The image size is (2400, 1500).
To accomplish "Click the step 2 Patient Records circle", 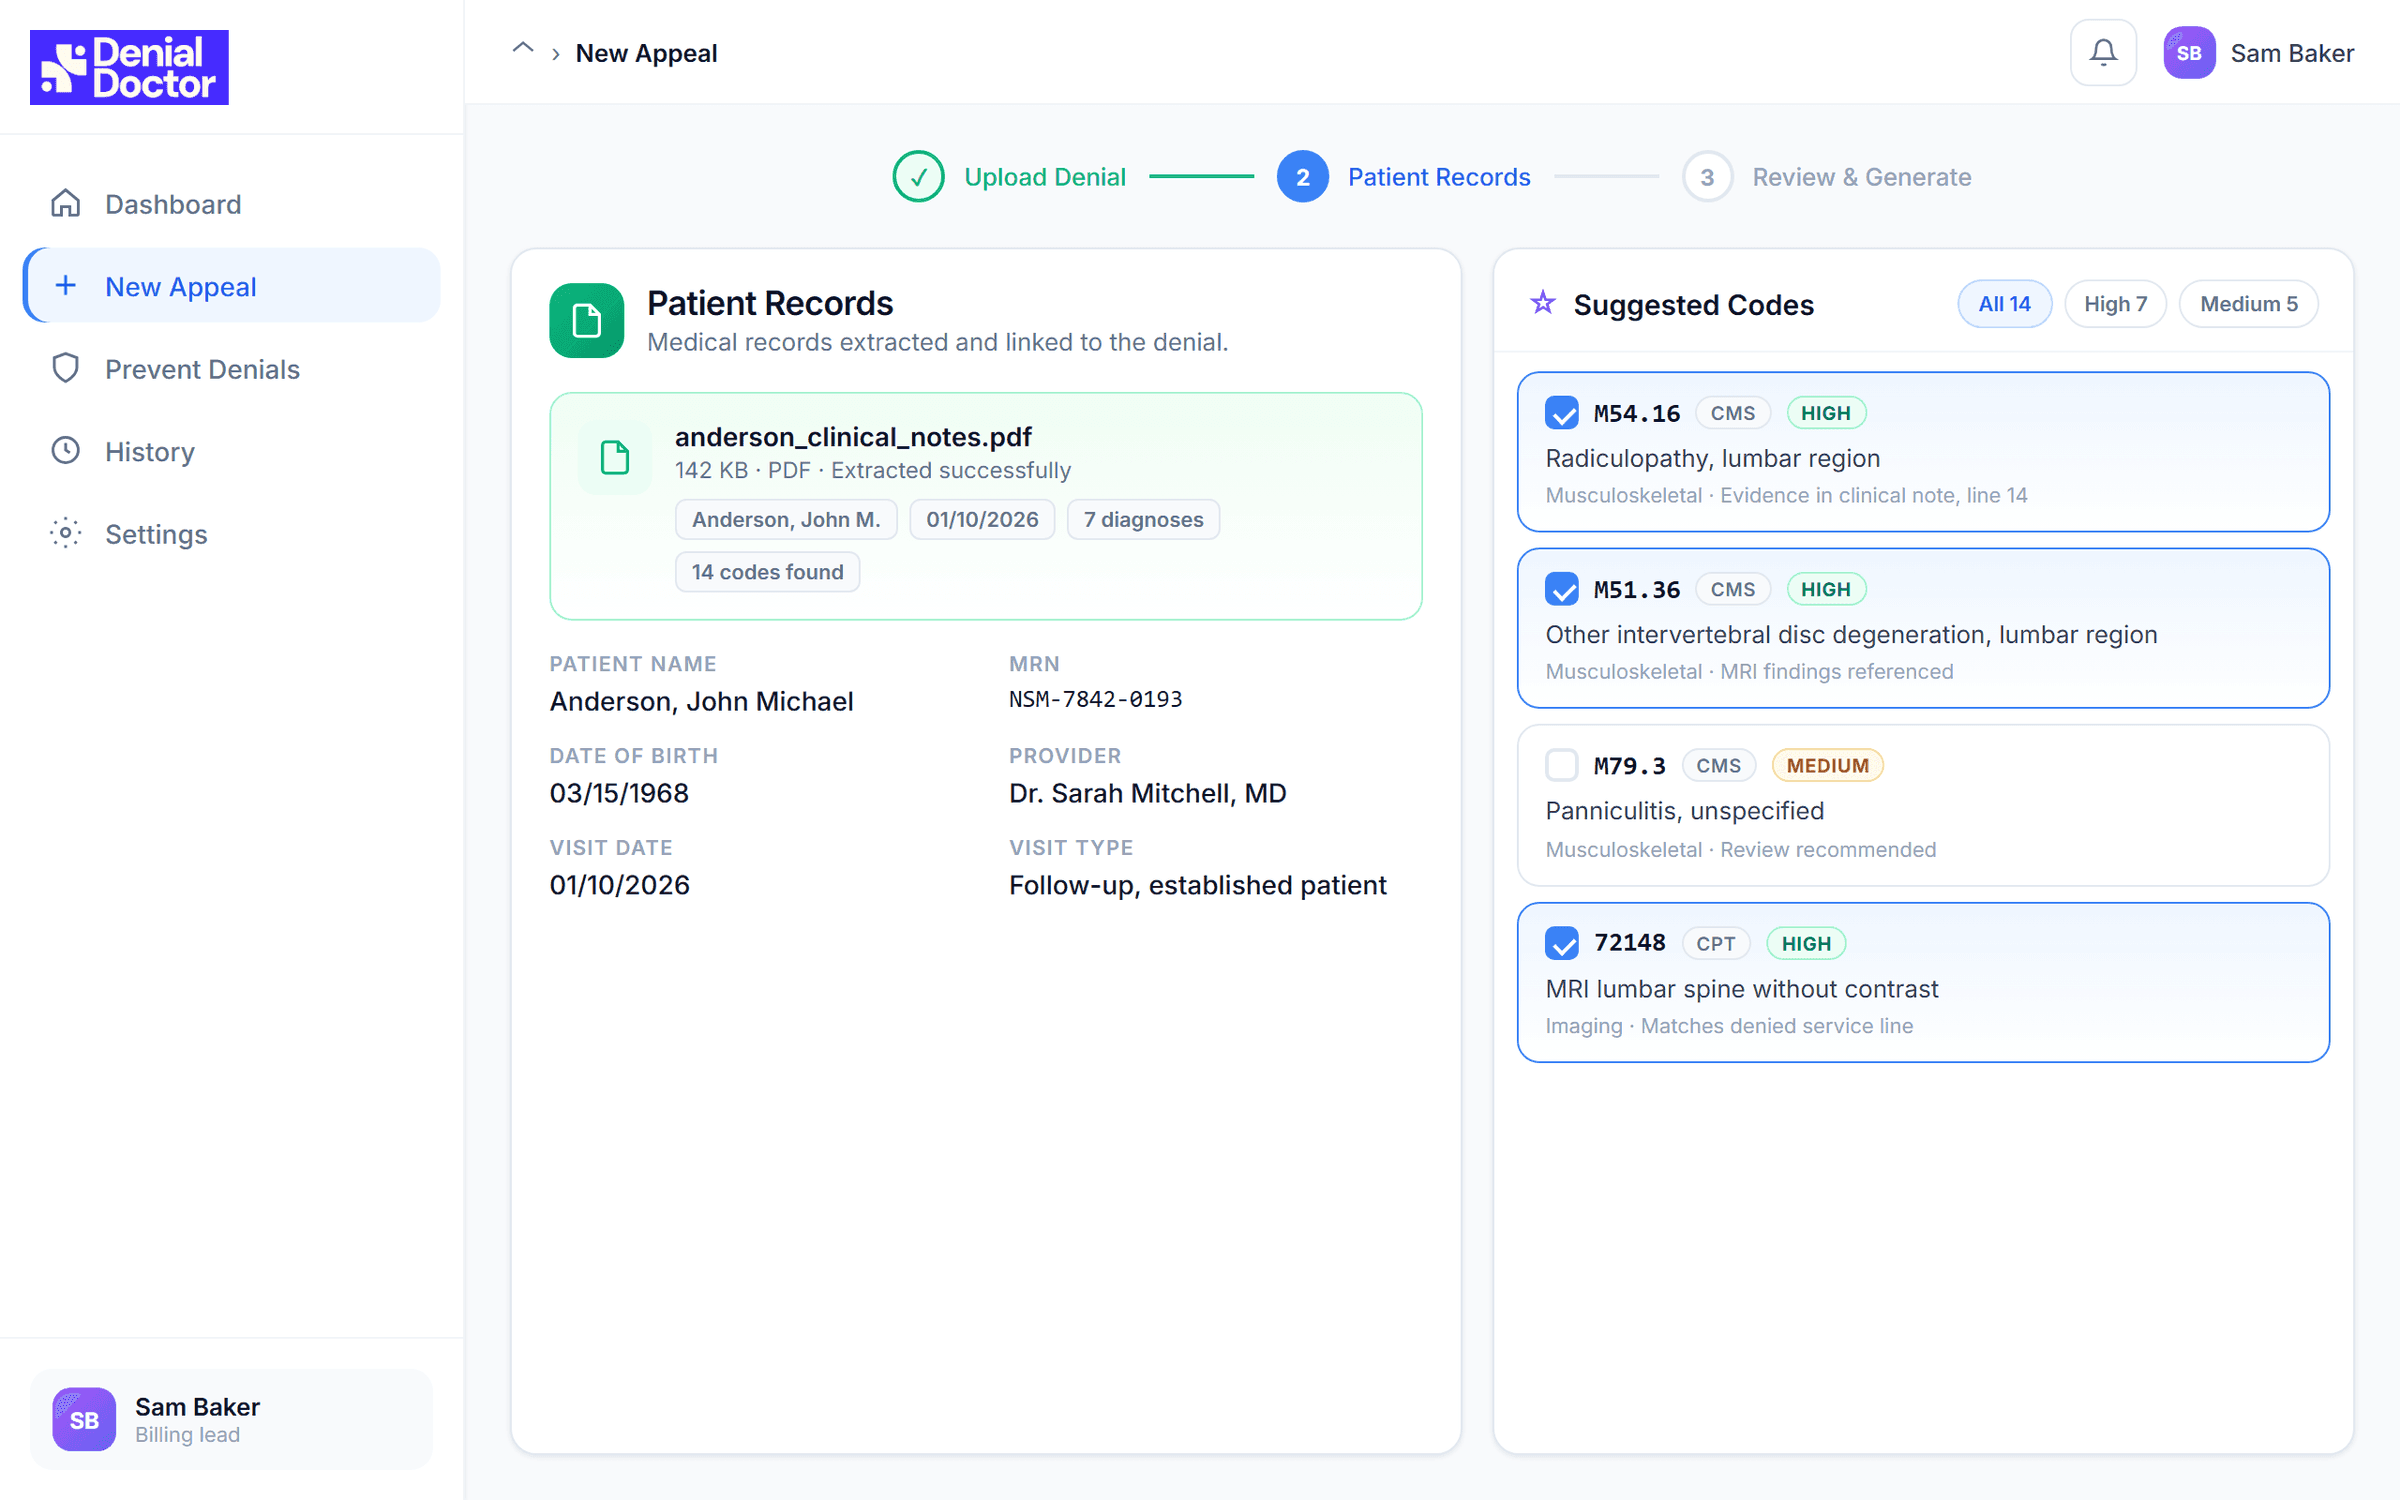I will tap(1302, 177).
